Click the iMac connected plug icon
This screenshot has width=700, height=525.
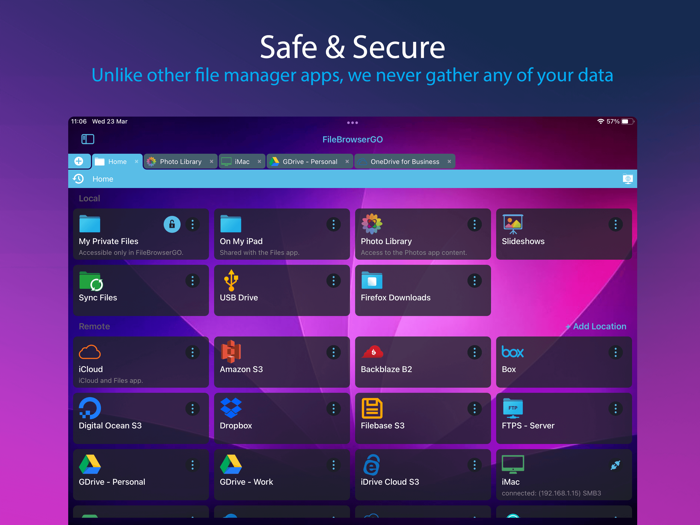(615, 465)
